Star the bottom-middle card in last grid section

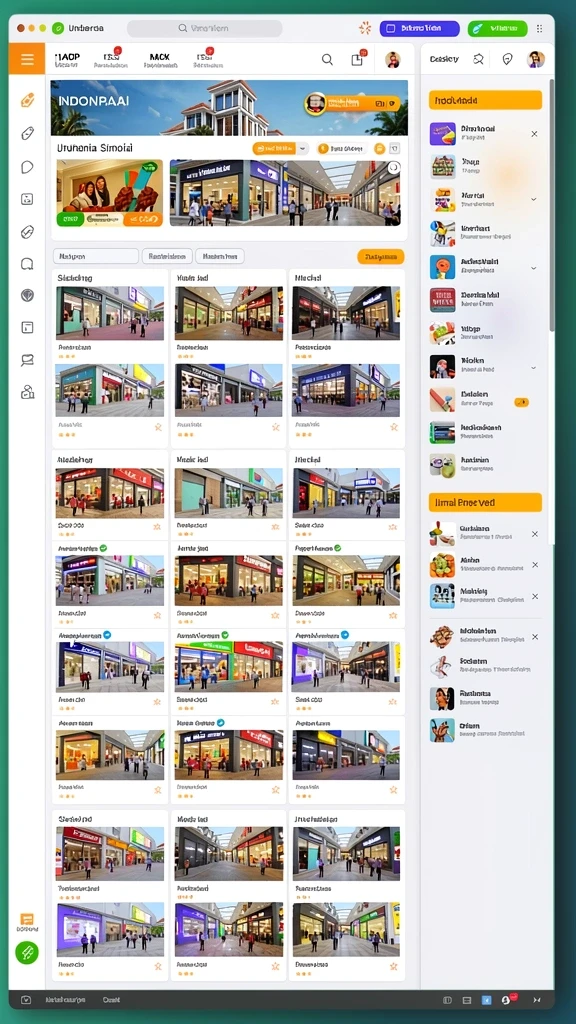275,966
